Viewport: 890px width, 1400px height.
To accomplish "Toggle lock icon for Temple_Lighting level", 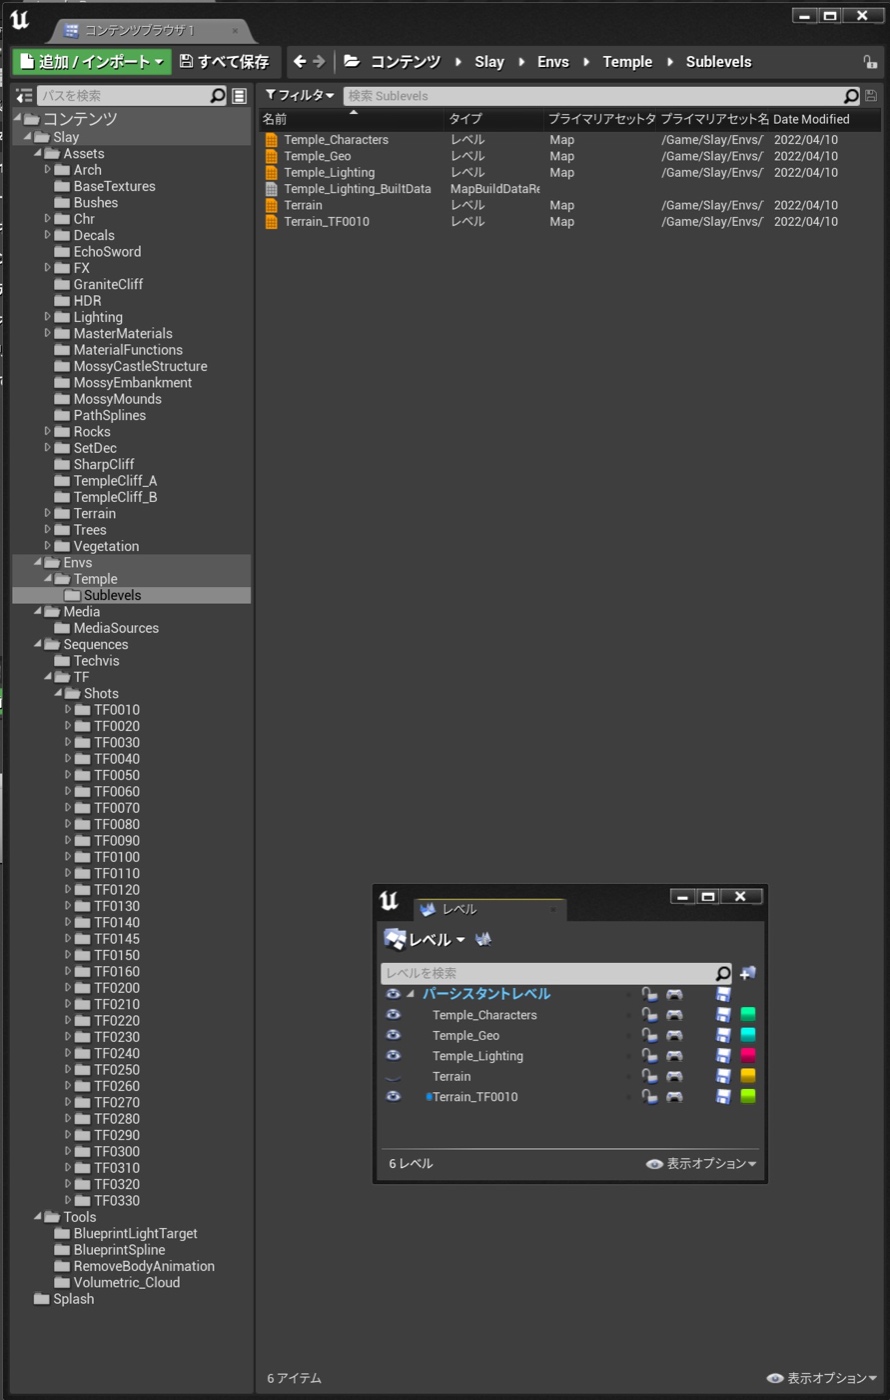I will [x=649, y=1056].
